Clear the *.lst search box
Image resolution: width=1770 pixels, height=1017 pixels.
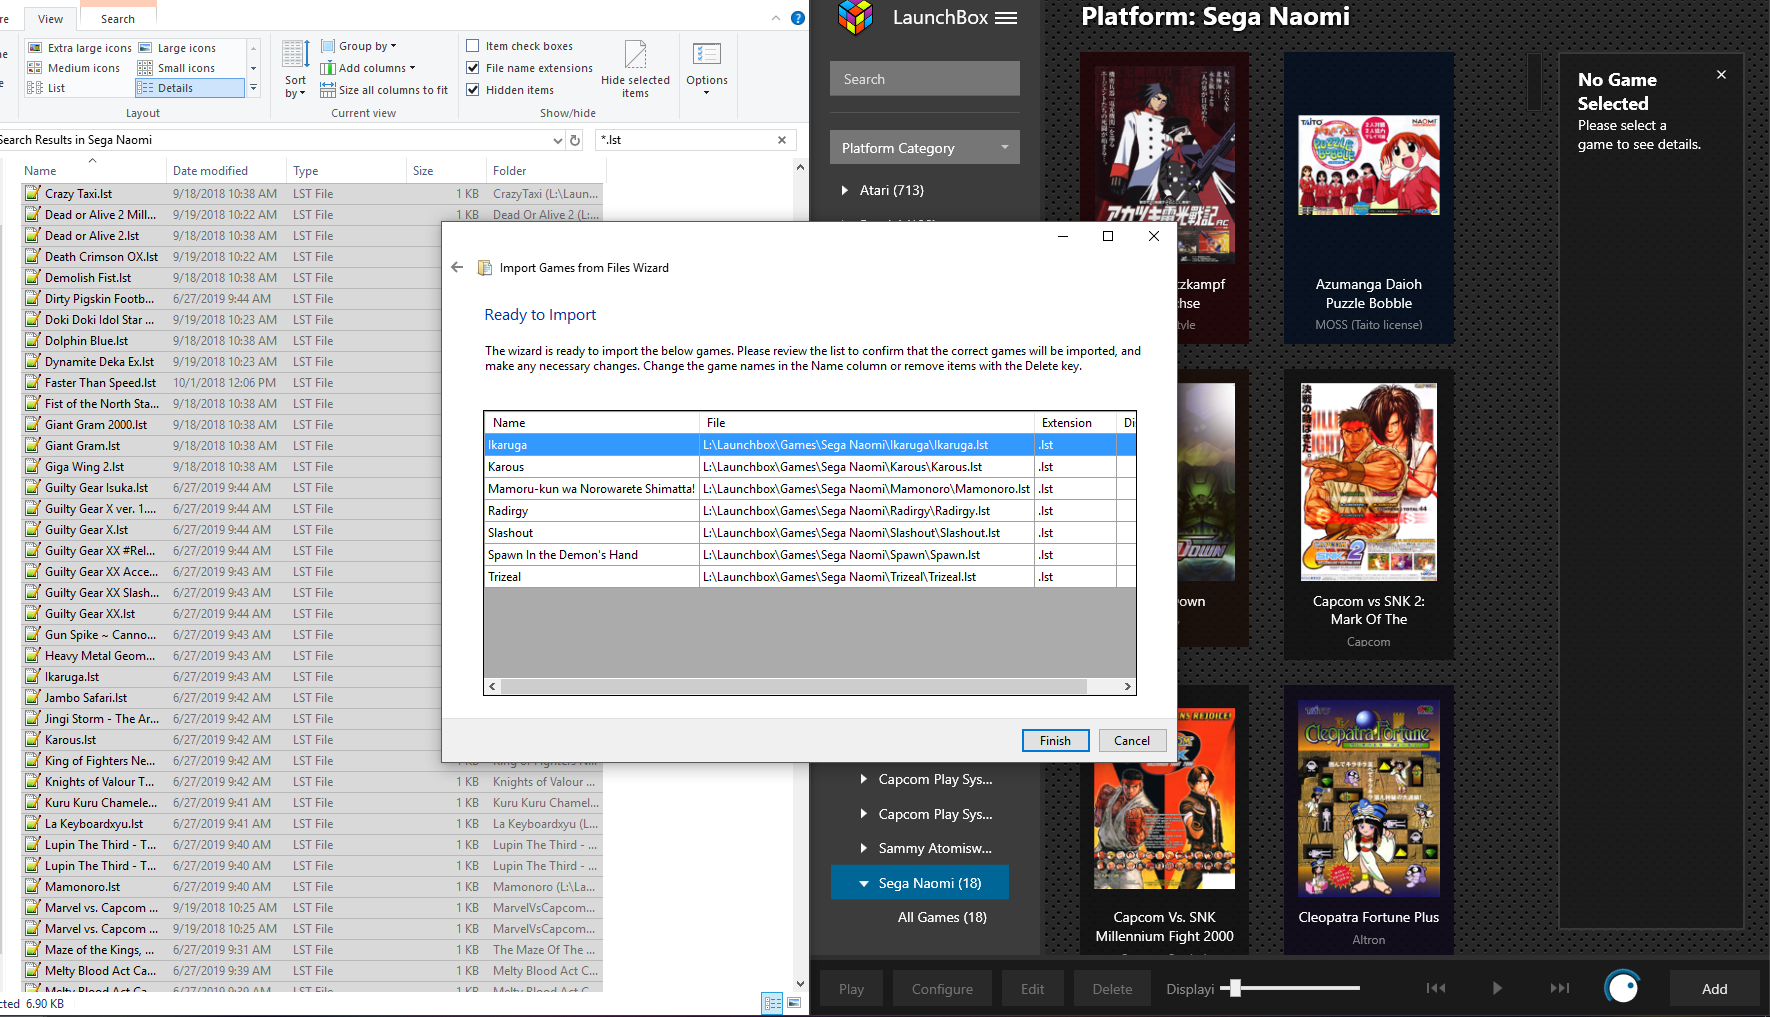782,140
